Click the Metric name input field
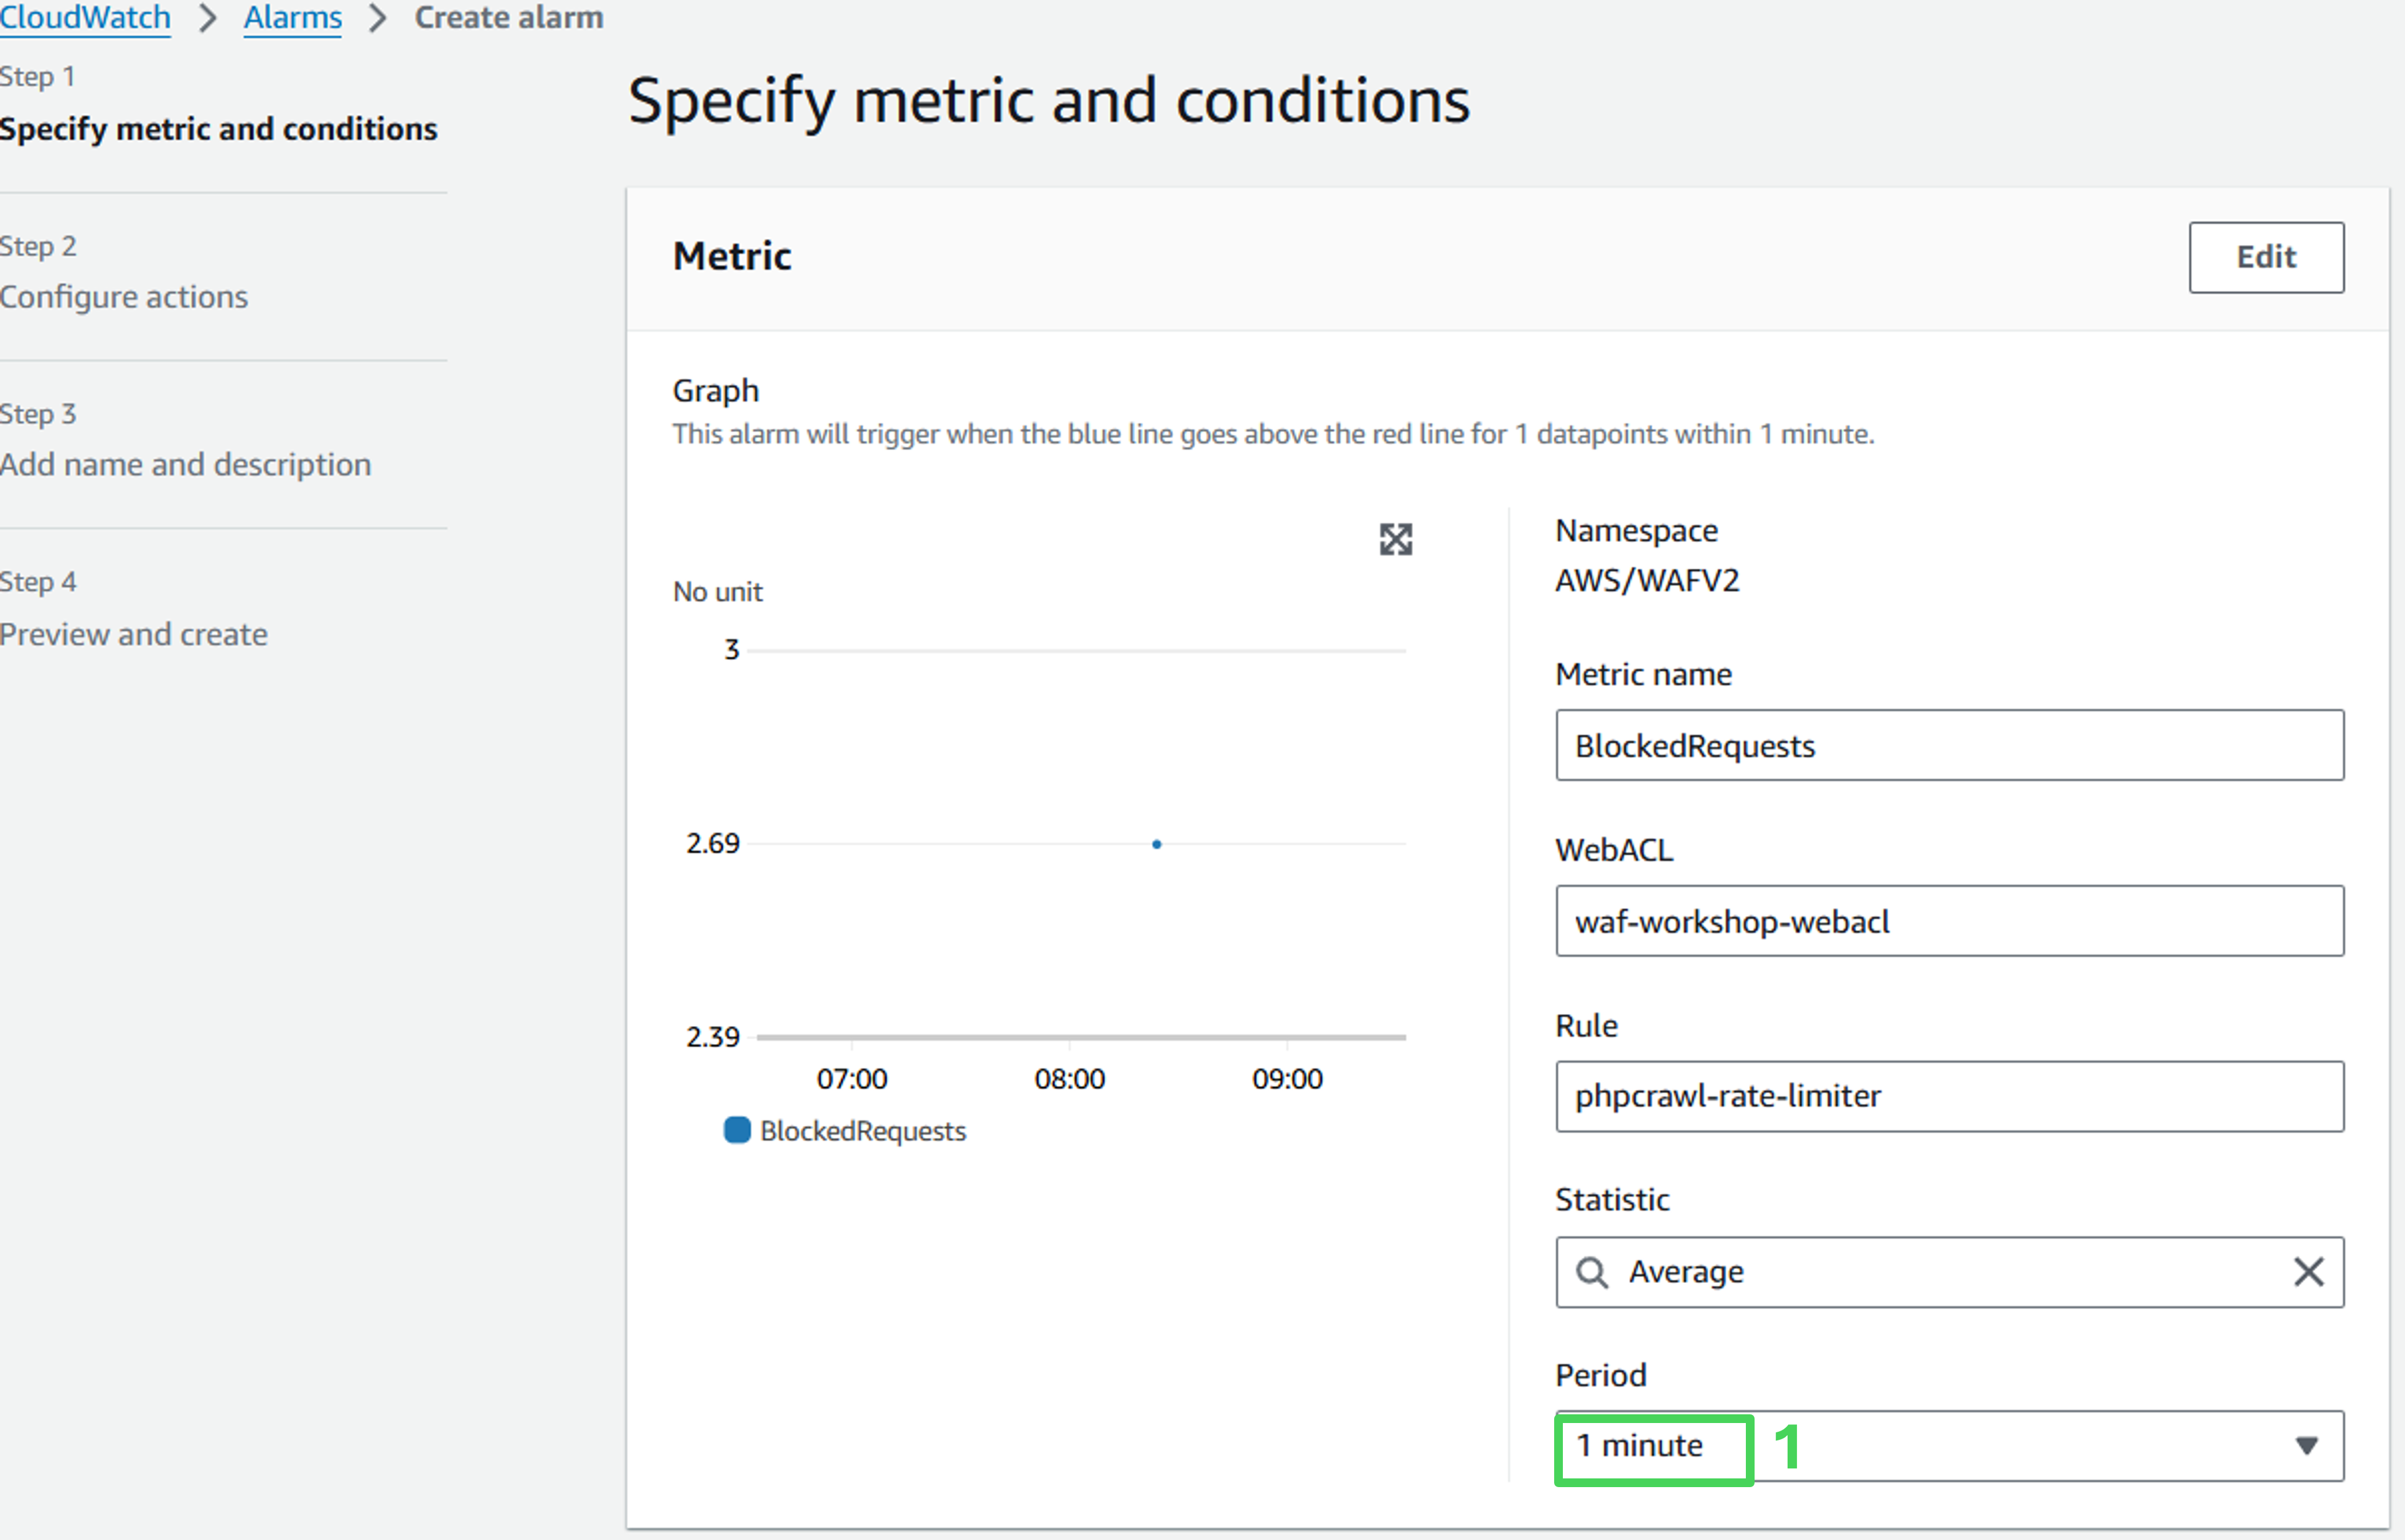This screenshot has width=2405, height=1540. (1948, 746)
